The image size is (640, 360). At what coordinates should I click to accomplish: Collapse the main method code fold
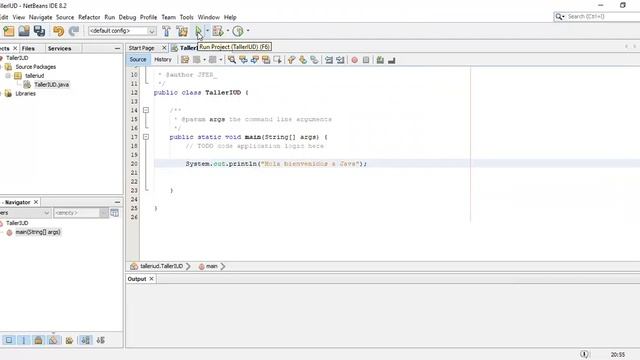(146, 137)
